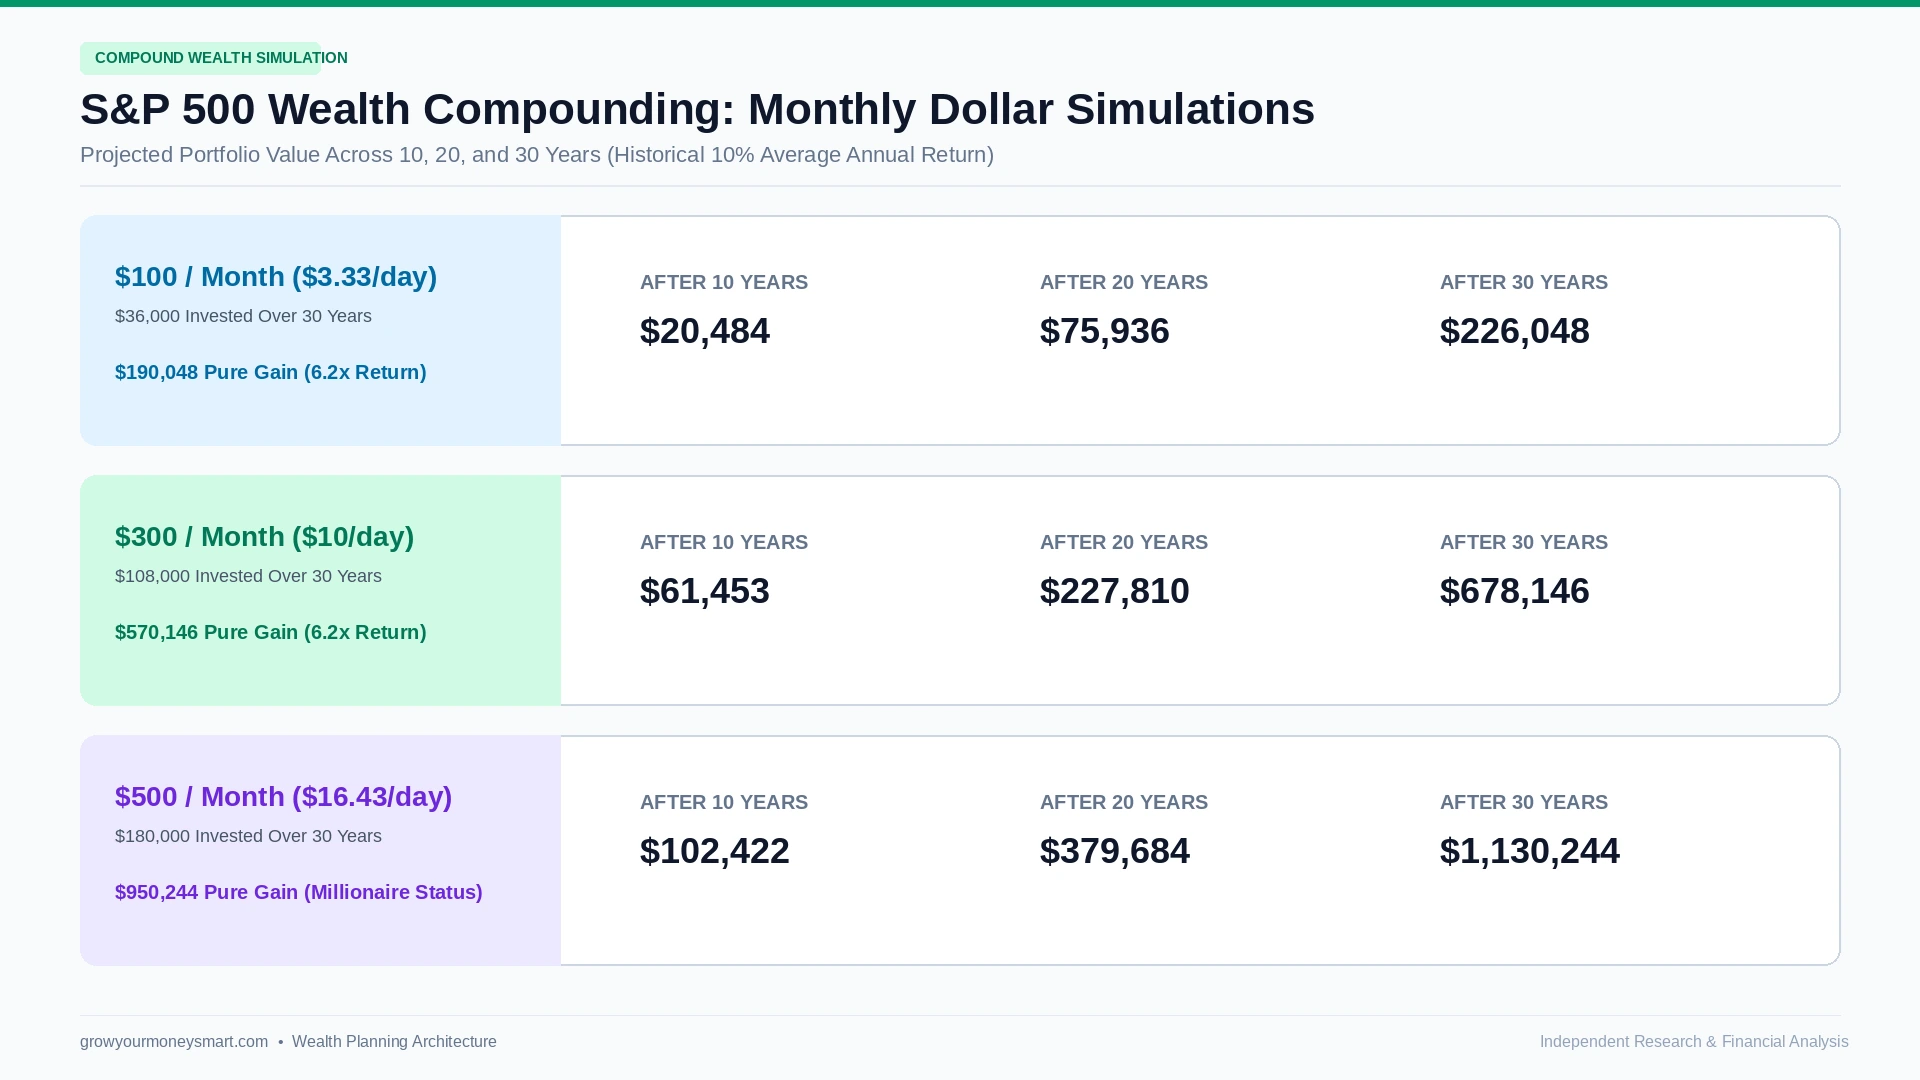Click After 30 Years label above $1,130,244
1920x1080 pixels.
[x=1524, y=802]
